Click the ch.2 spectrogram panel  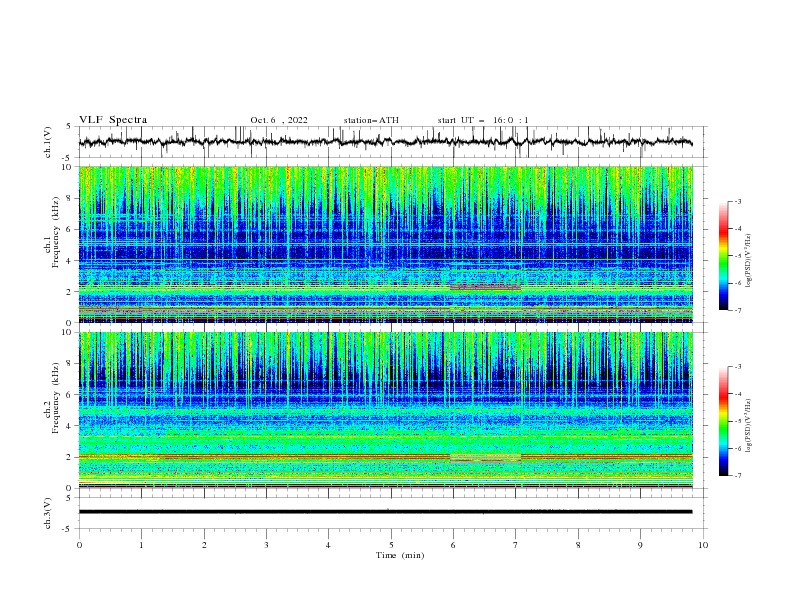click(x=385, y=410)
